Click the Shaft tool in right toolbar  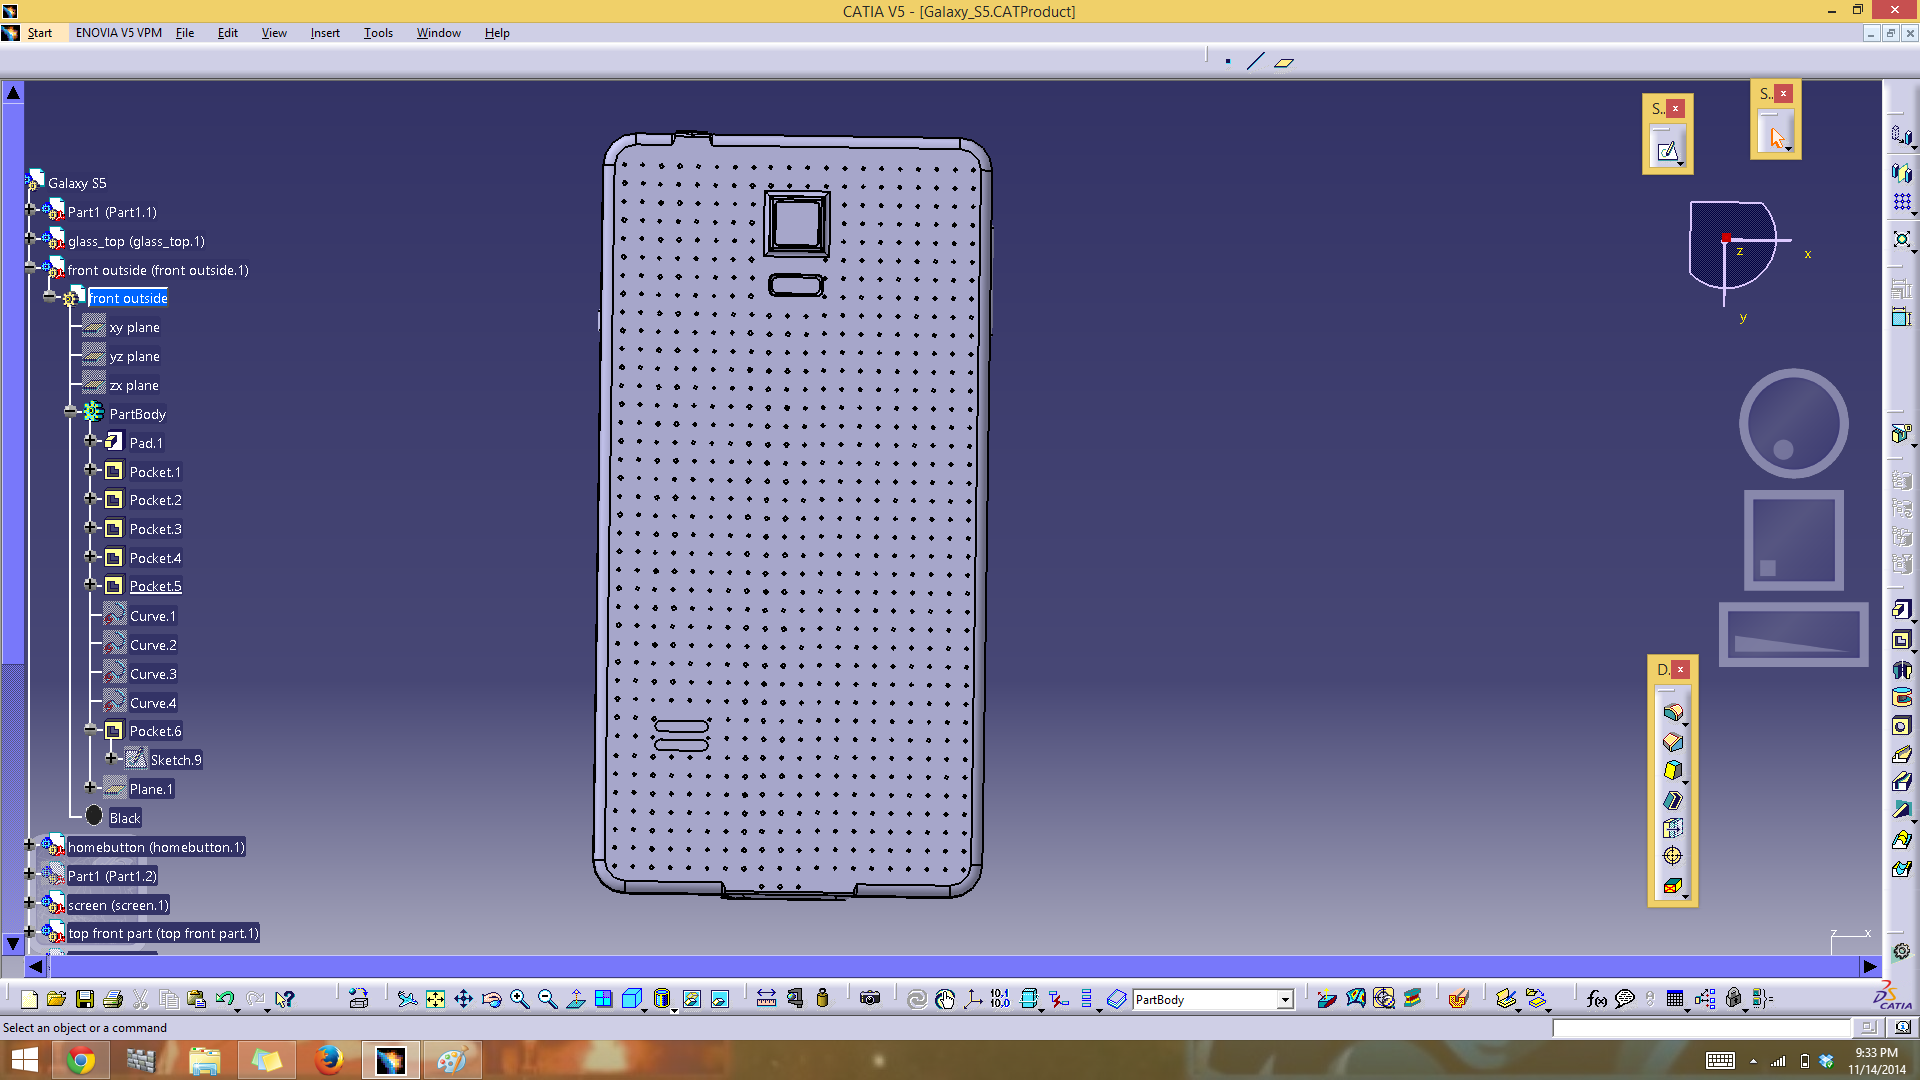coord(1901,669)
